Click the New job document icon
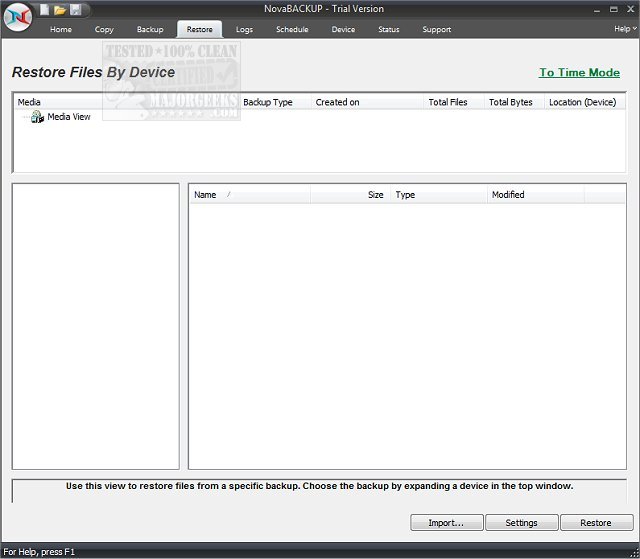640x559 pixels. coord(44,10)
